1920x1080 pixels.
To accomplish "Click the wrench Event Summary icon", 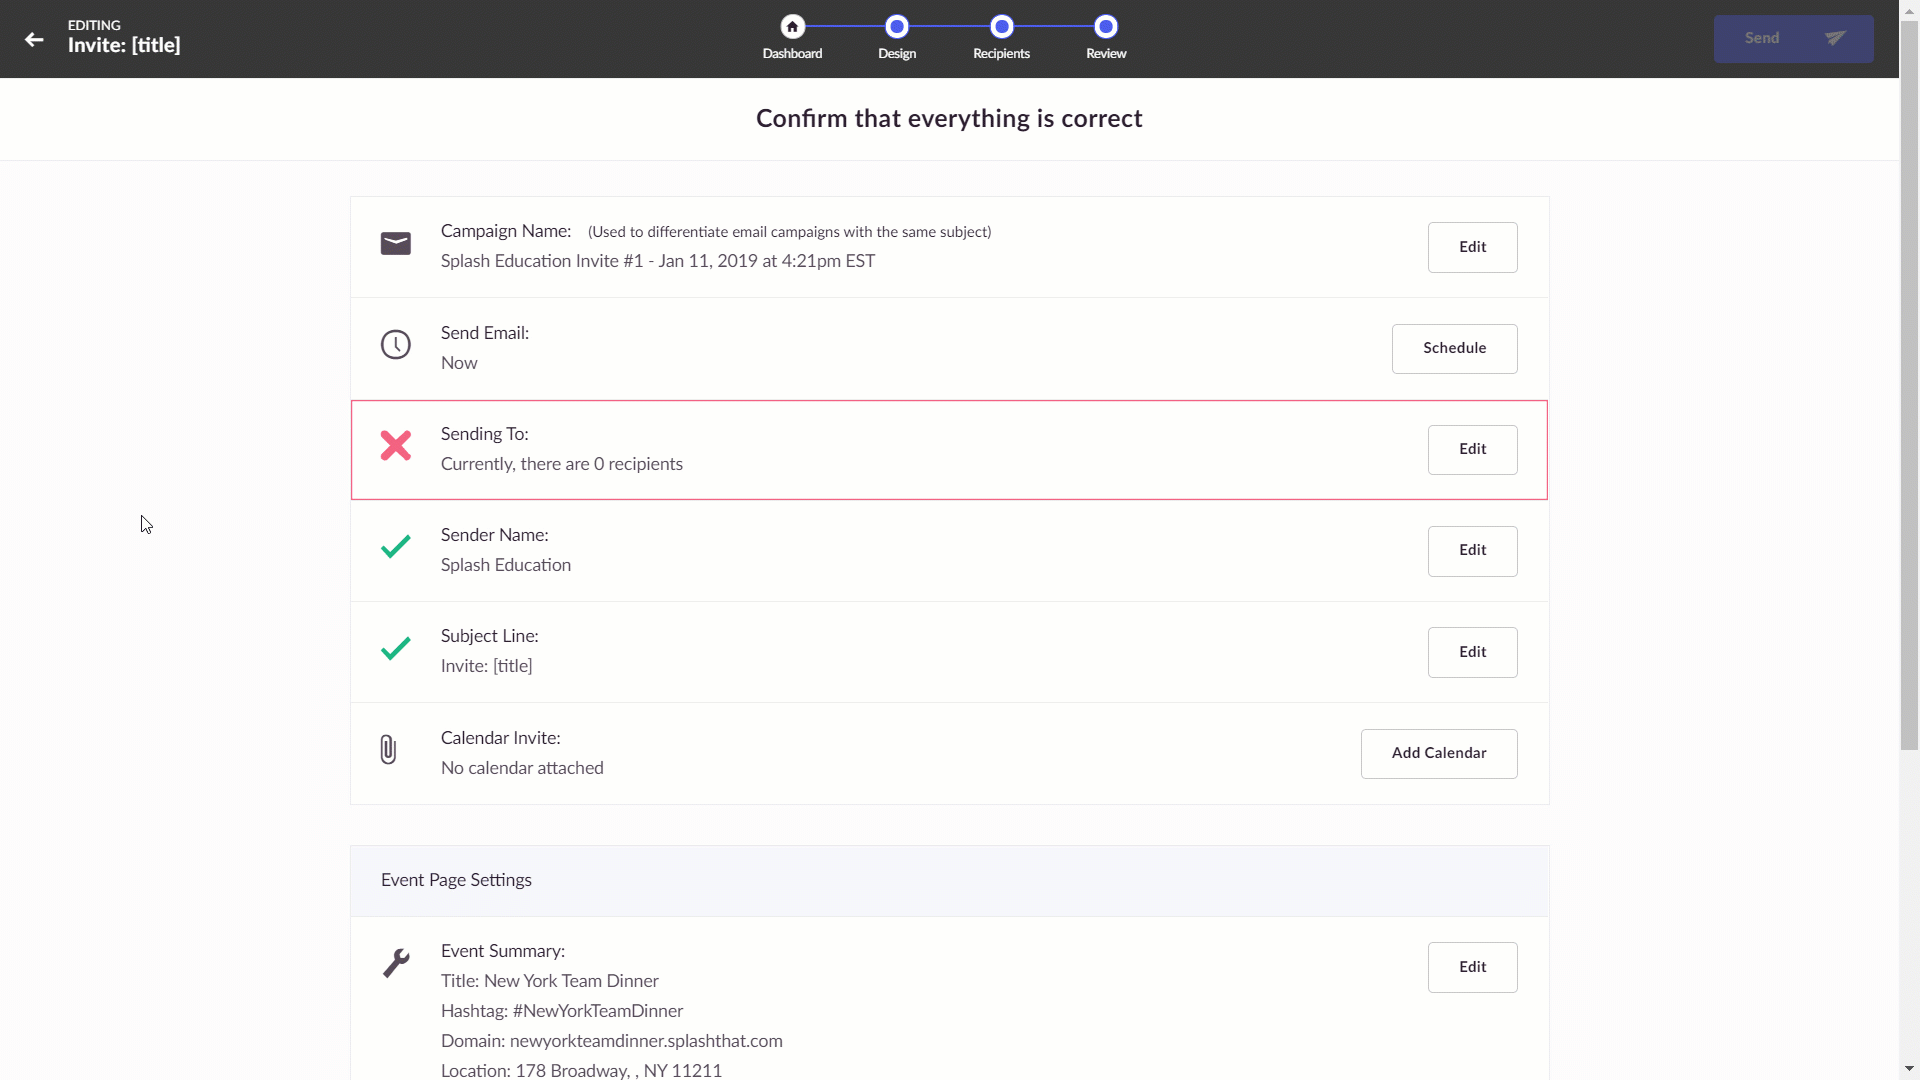I will pyautogui.click(x=396, y=963).
